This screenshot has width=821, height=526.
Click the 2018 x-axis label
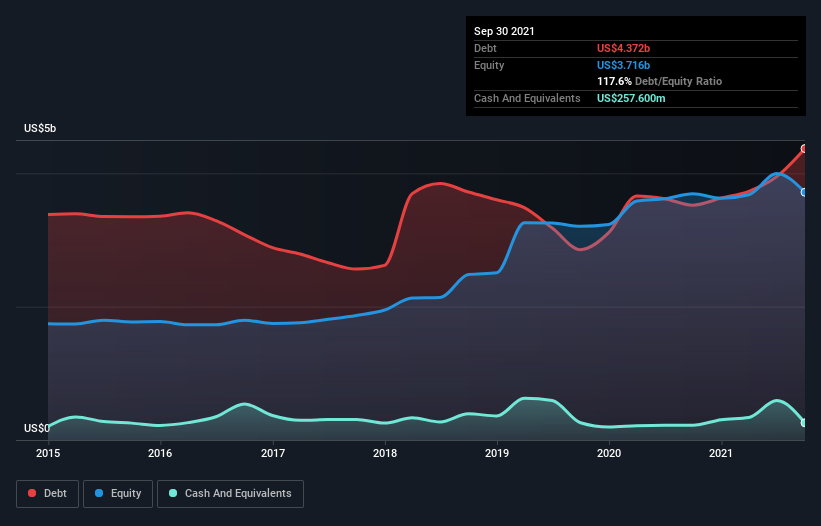(x=385, y=453)
